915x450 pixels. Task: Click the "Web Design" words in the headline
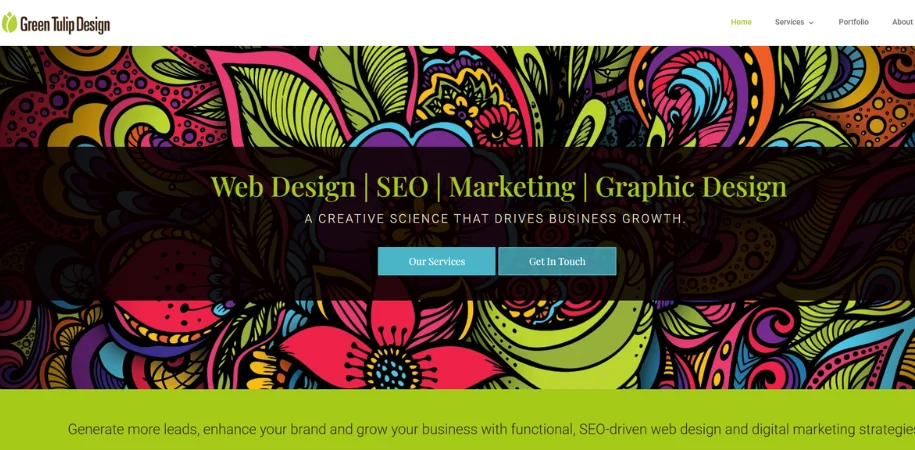coord(283,187)
